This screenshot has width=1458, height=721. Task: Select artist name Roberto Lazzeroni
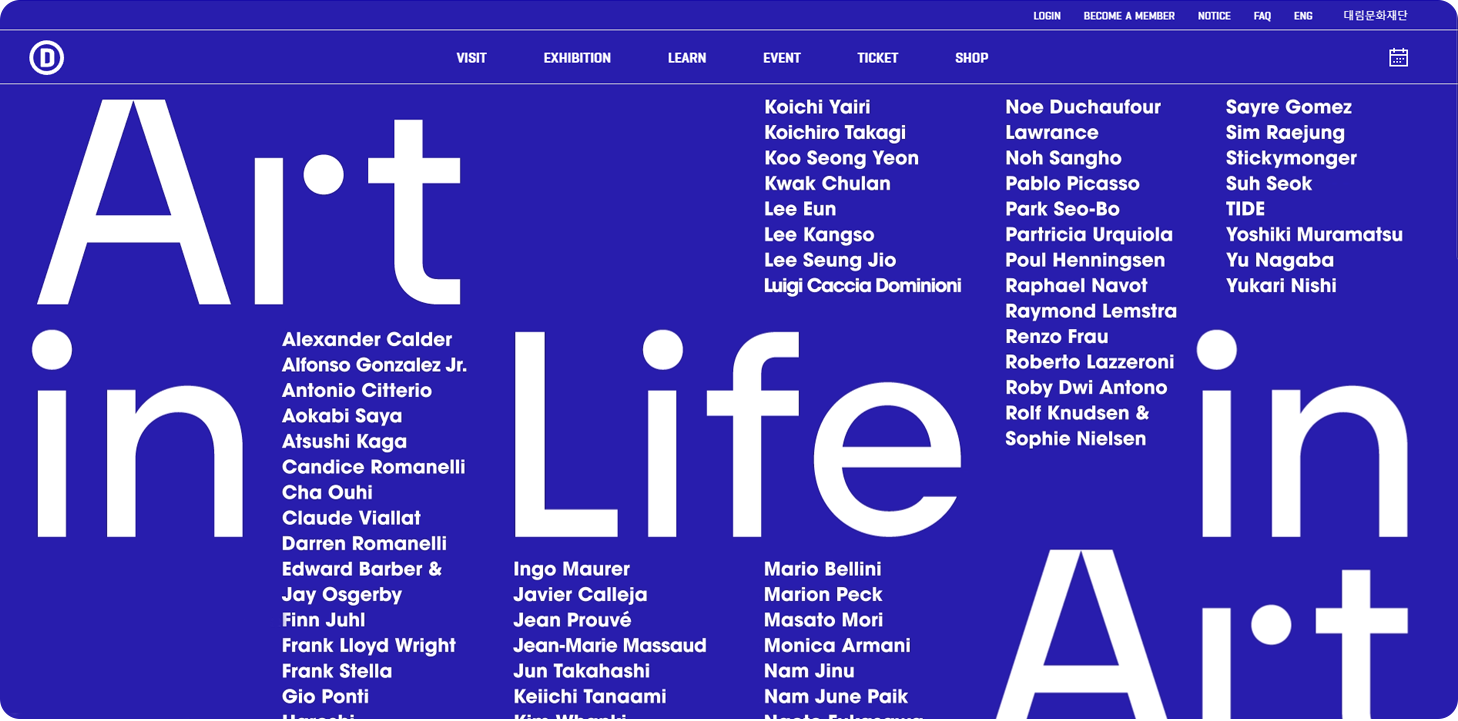coord(1090,362)
